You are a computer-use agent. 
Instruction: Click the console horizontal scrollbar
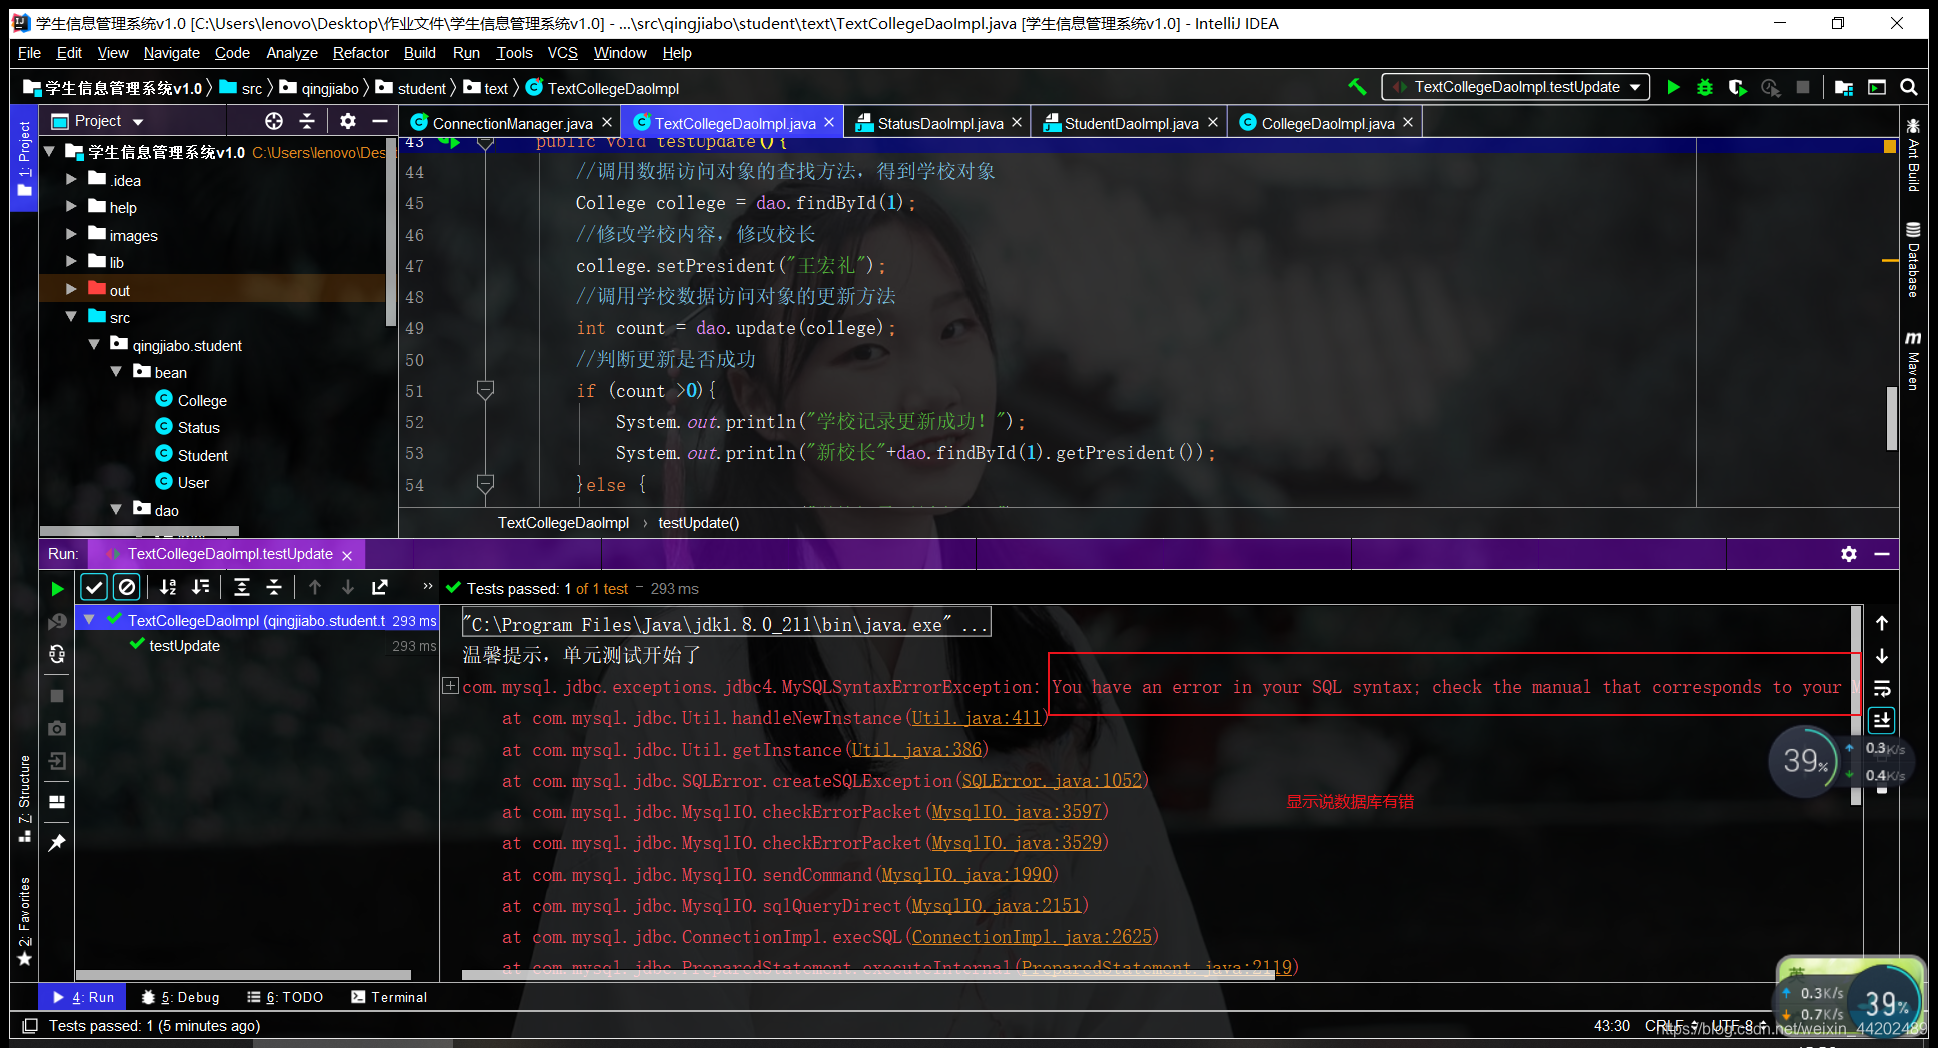(868, 974)
